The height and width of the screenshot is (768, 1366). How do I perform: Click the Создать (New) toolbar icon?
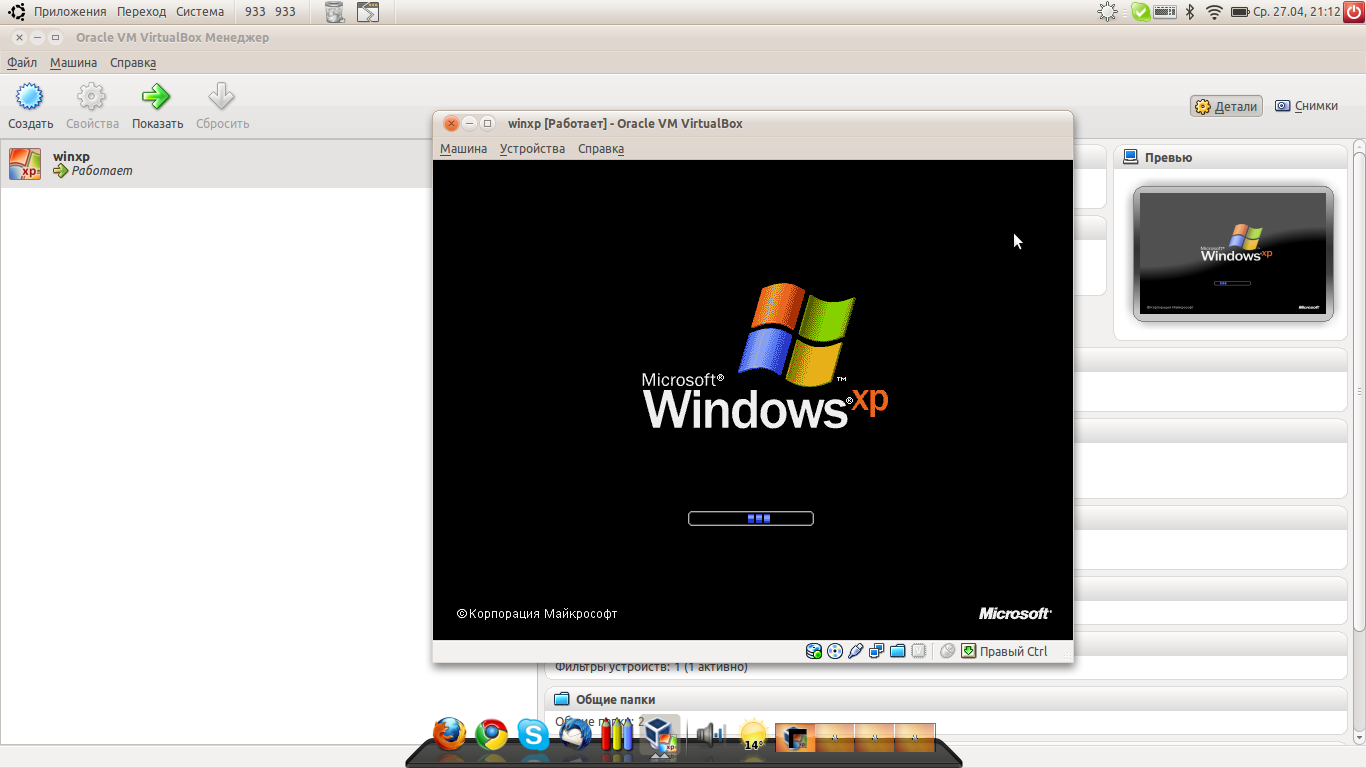point(30,97)
